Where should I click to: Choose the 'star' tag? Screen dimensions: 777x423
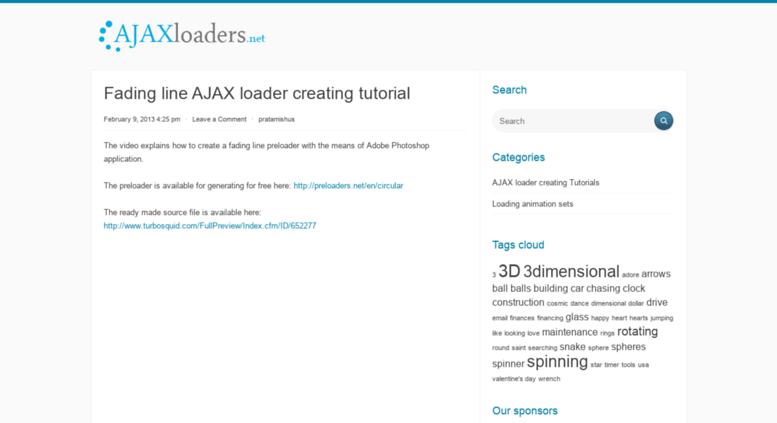pyautogui.click(x=596, y=365)
